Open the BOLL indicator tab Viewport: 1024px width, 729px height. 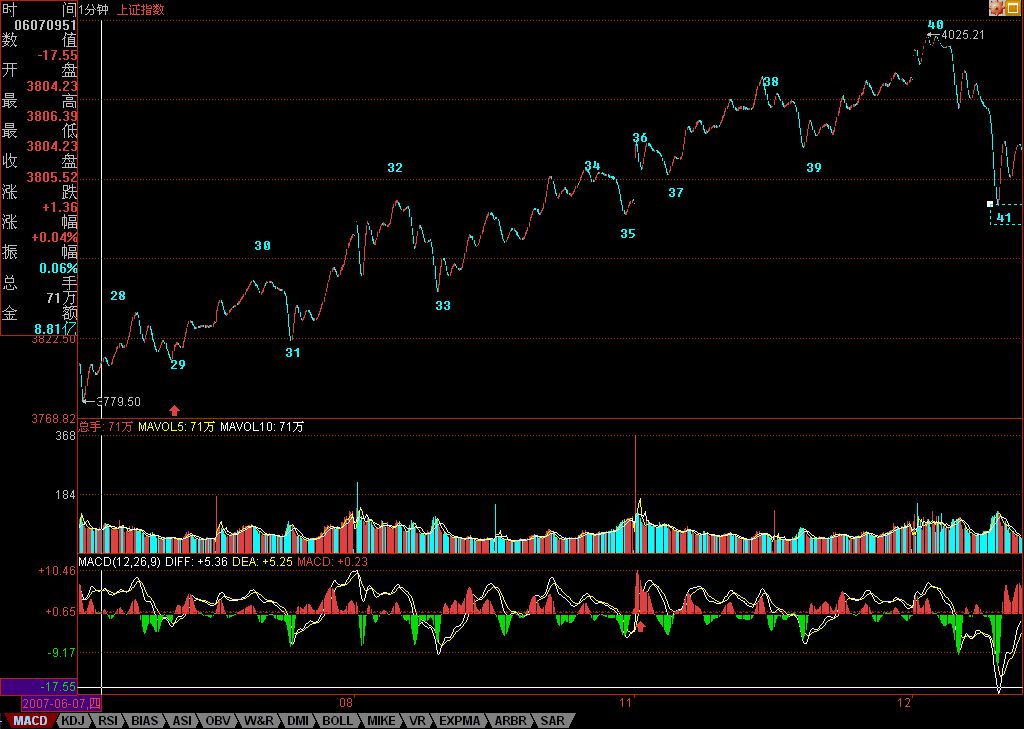[337, 720]
